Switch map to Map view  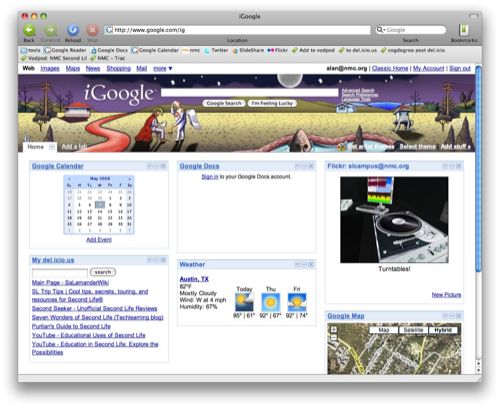coord(384,330)
